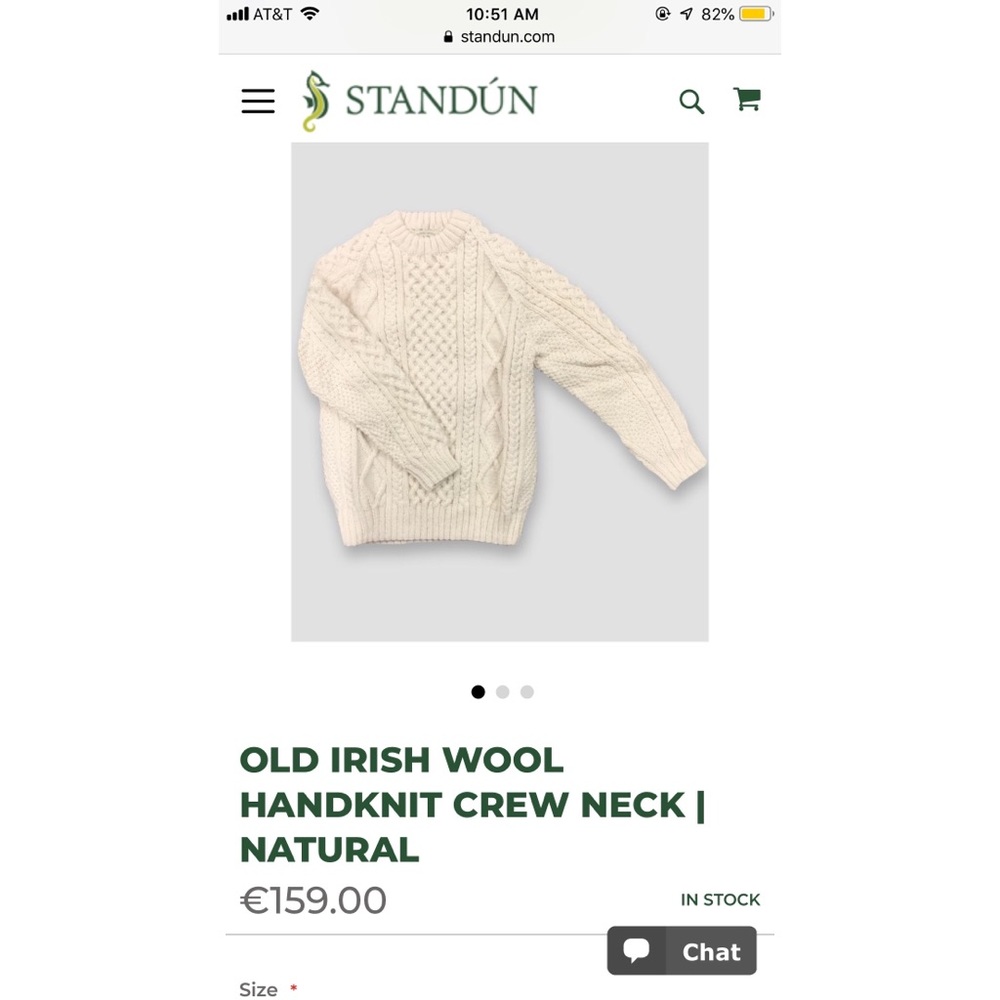Tap the search magnifying glass icon

click(692, 101)
